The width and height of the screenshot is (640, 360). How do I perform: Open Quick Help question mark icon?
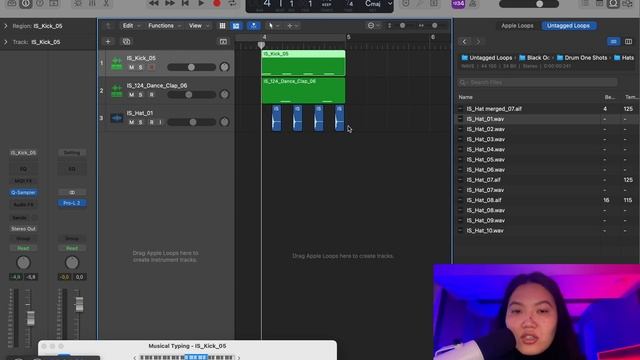tap(40, 3)
